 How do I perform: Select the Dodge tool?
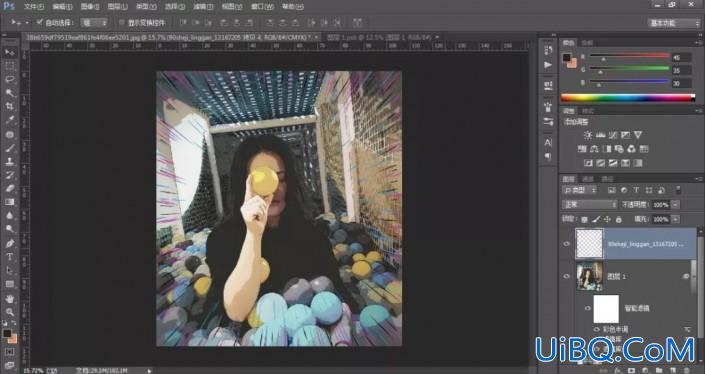coord(9,229)
